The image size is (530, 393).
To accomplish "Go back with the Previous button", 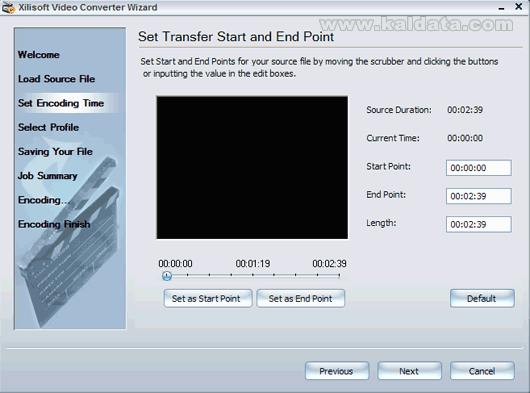I will pyautogui.click(x=337, y=371).
